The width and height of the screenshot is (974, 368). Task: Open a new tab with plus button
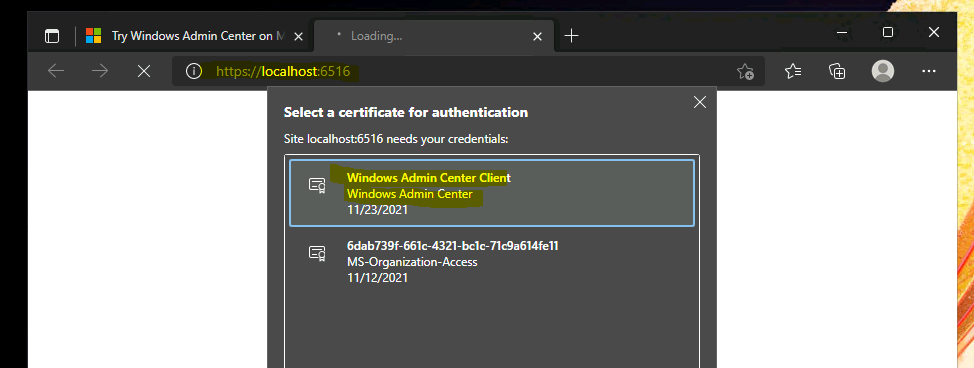[571, 36]
